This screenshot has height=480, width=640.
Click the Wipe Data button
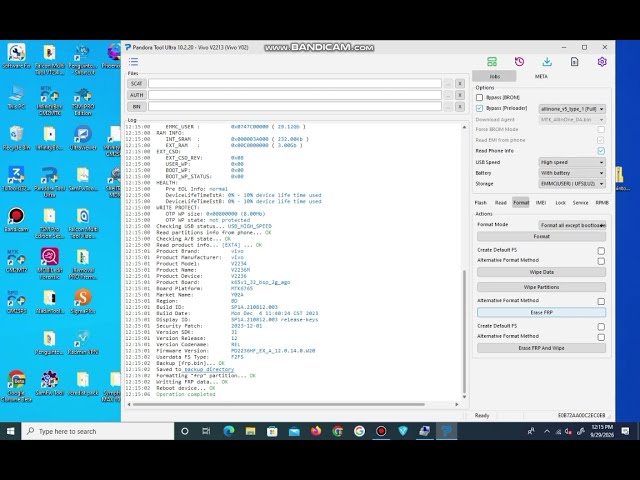click(541, 272)
